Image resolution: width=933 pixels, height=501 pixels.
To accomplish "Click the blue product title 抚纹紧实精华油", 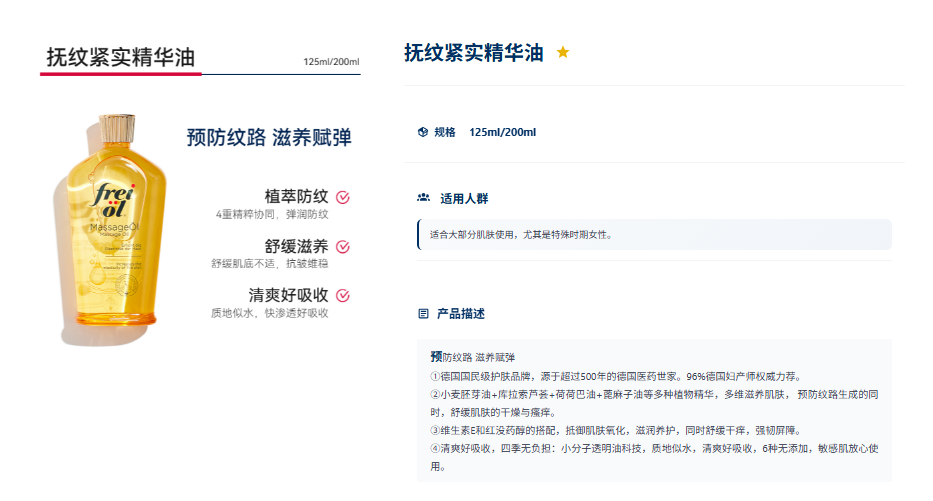I will point(474,53).
